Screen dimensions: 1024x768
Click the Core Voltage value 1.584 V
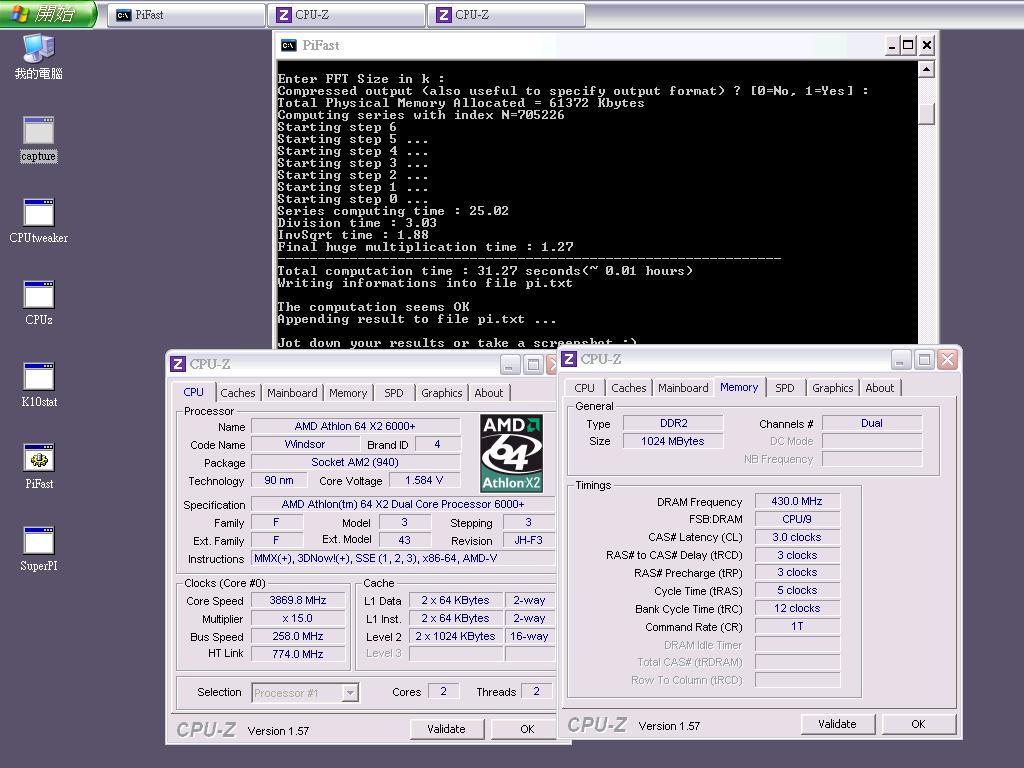(x=424, y=480)
